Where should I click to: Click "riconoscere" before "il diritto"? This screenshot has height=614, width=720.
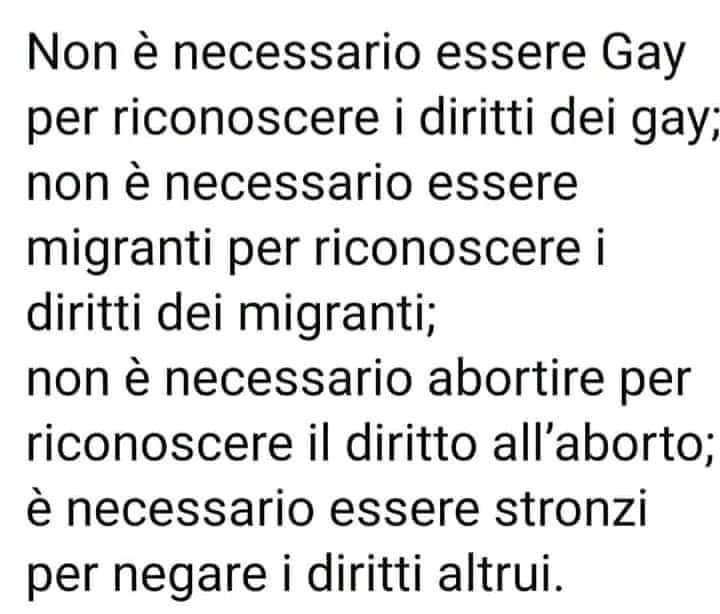click(160, 443)
